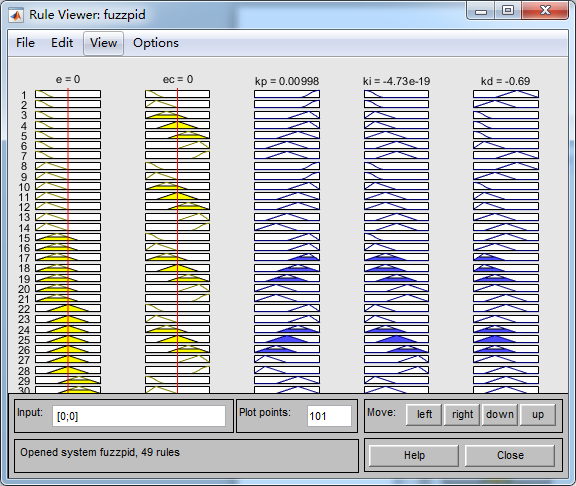Viewport: 576px width, 486px height.
Task: Open the Options menu
Action: (156, 43)
